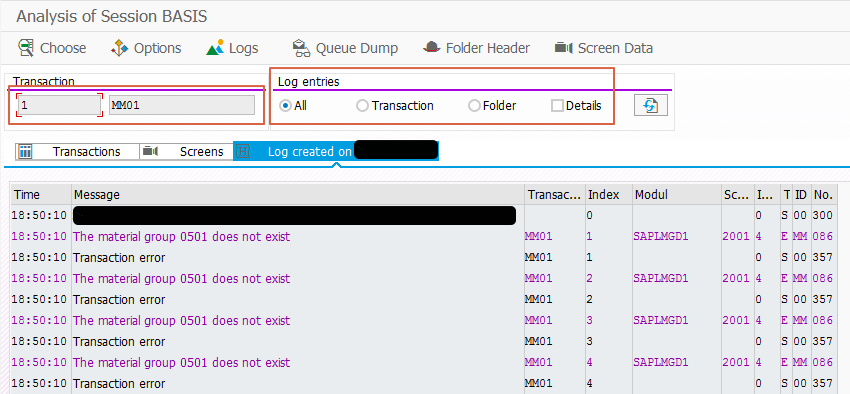Screen dimensions: 850x394
Task: Switch to the Screens tab
Action: tap(186, 152)
